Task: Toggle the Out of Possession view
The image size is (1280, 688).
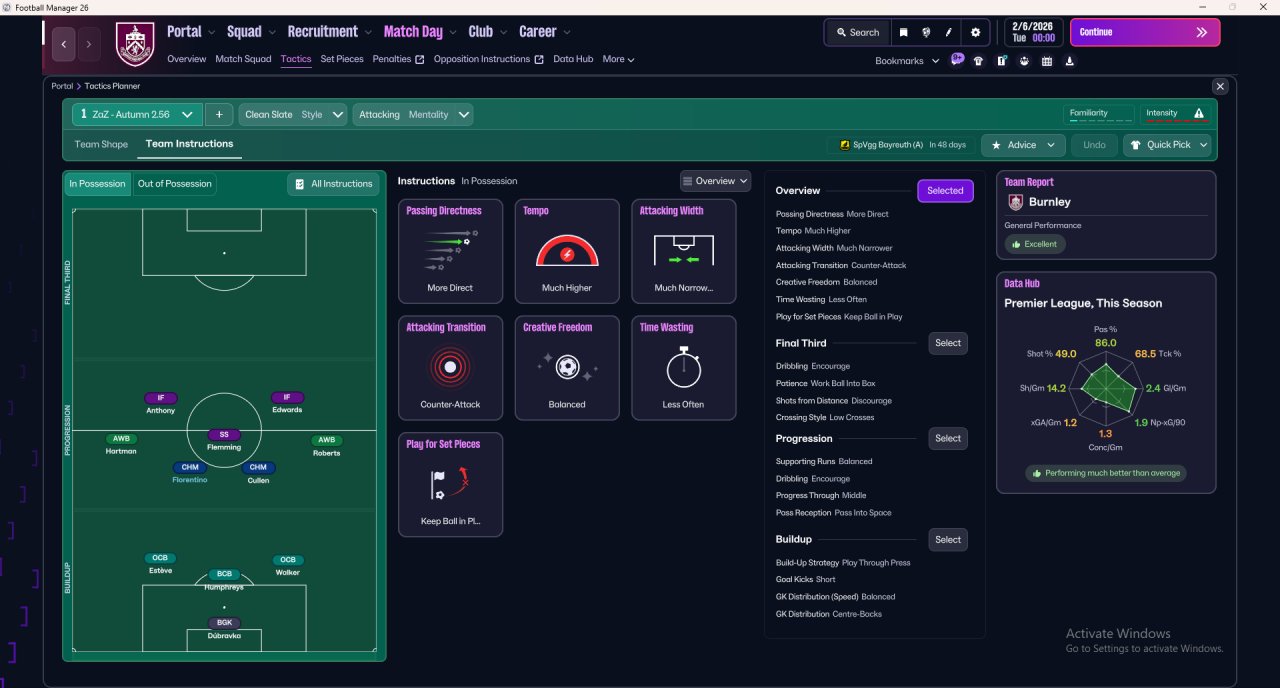Action: (x=175, y=184)
